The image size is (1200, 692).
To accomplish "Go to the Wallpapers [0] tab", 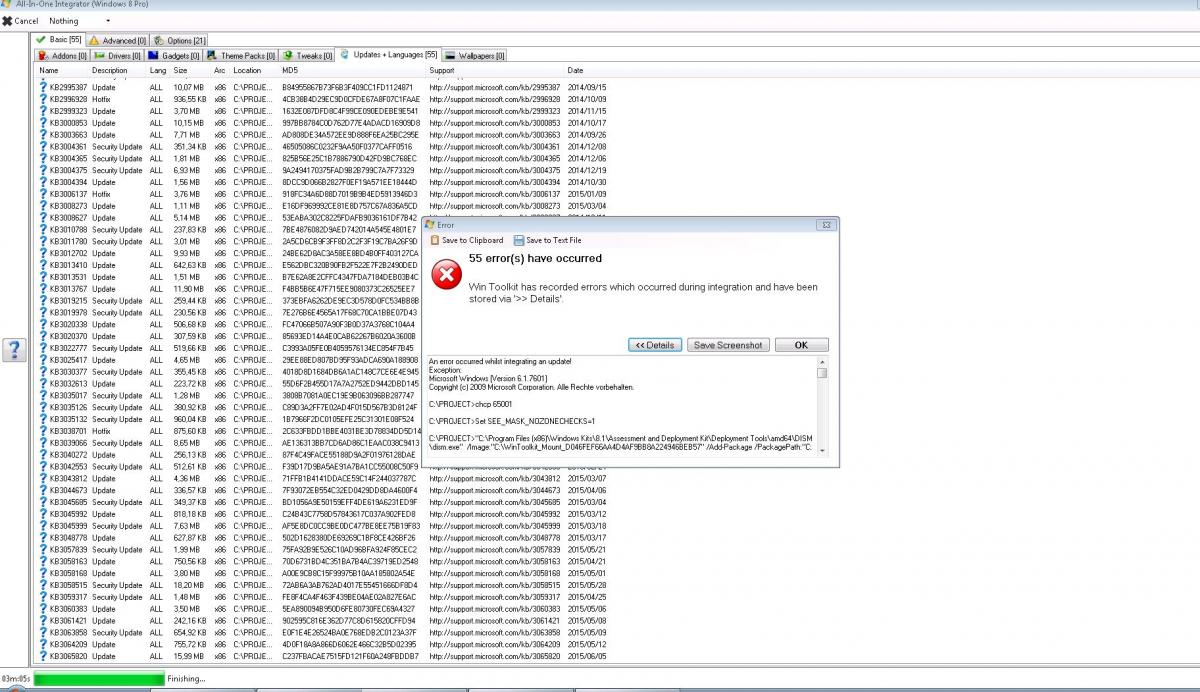I will tap(475, 56).
